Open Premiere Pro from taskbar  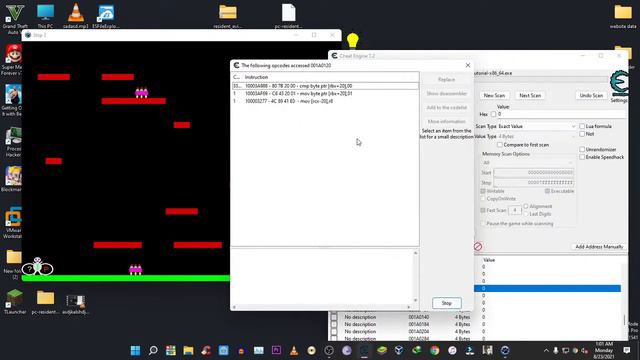276,350
